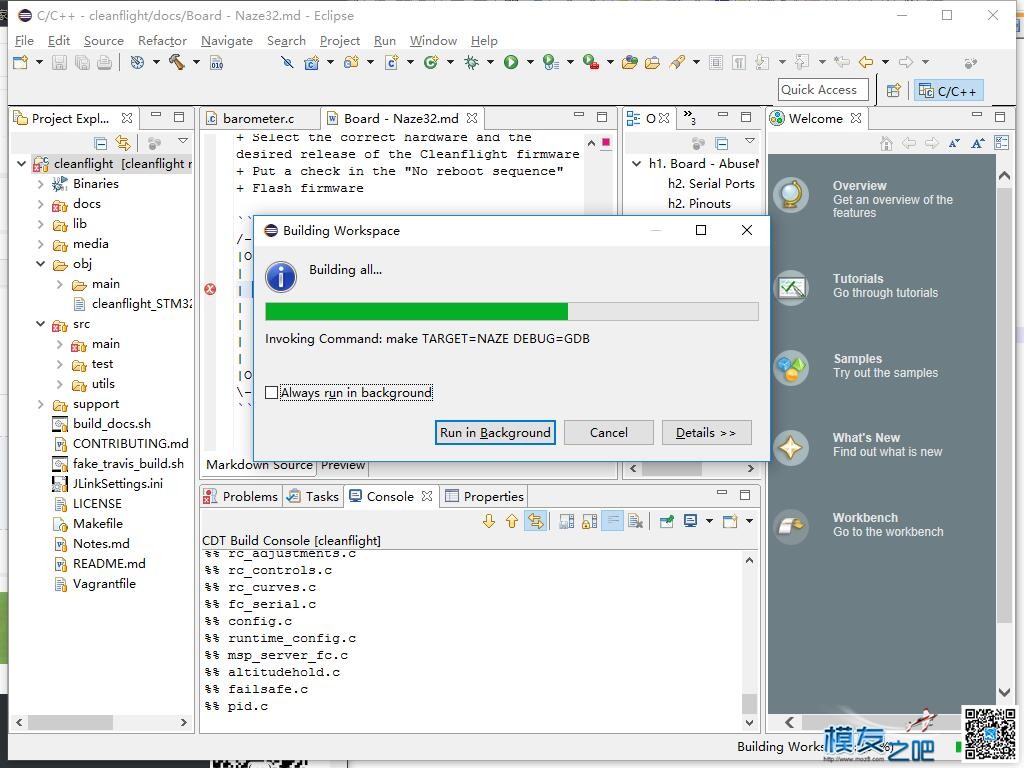Switch to the Problems tab

pos(241,496)
